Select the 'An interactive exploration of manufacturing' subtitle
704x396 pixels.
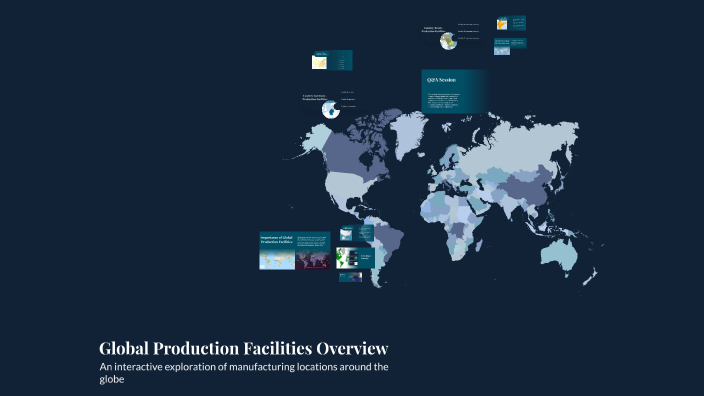[244, 373]
